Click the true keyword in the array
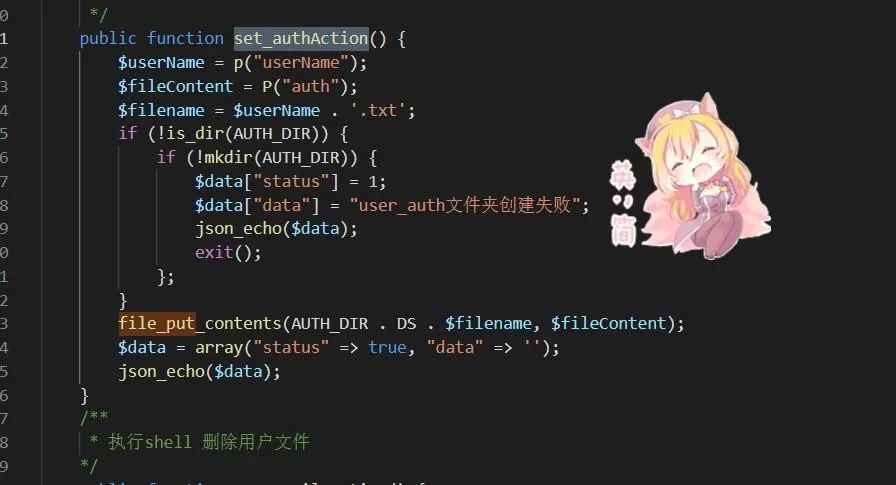 tap(387, 348)
